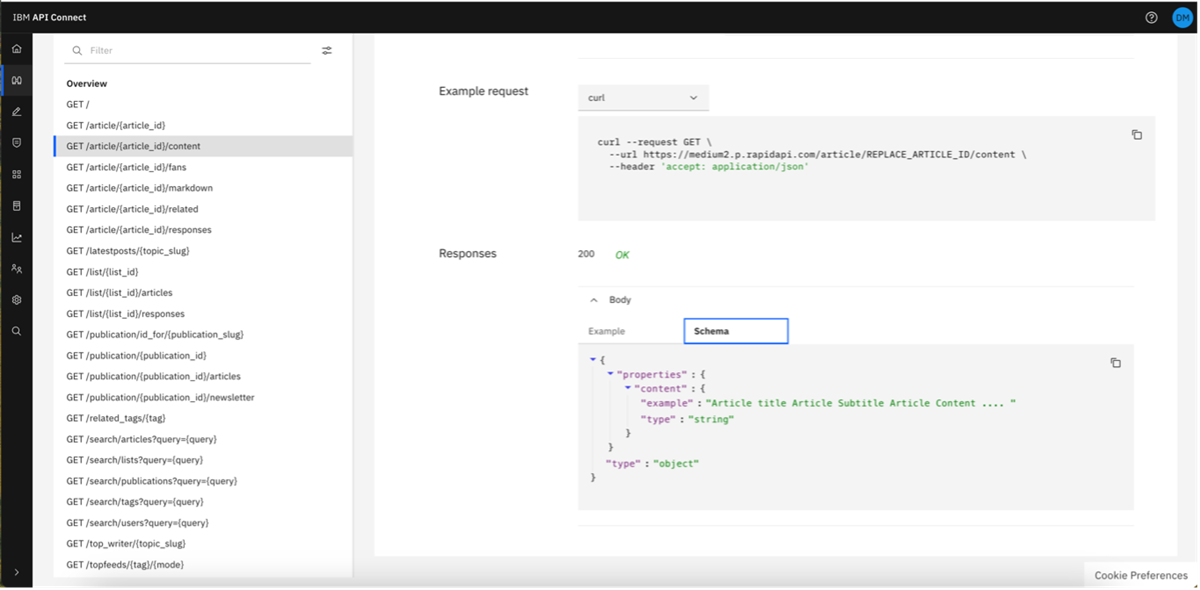Click the magnifier icon in Filter box
Viewport: 1200px width, 590px height.
(x=77, y=50)
